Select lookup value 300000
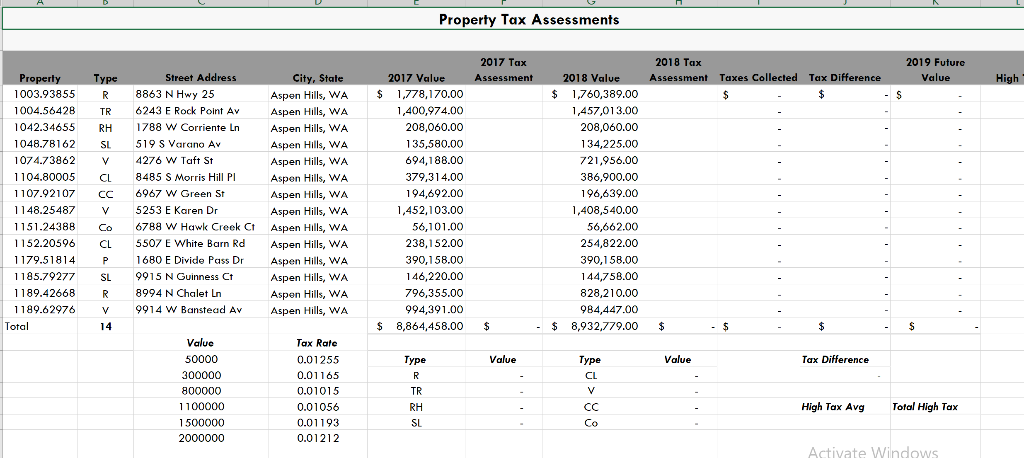 201,376
